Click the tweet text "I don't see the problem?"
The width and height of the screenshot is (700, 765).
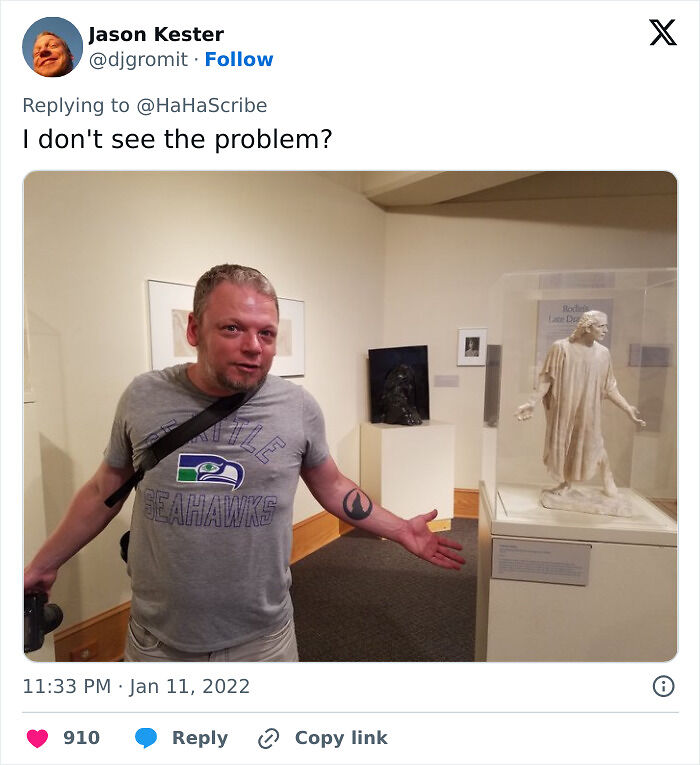coord(177,139)
